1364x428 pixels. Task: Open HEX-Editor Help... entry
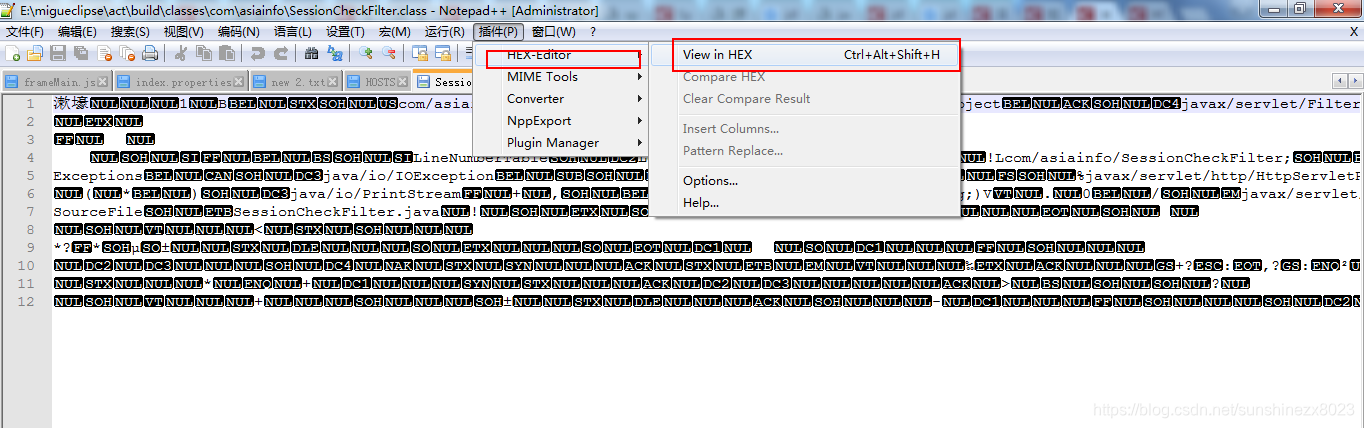tap(805, 203)
